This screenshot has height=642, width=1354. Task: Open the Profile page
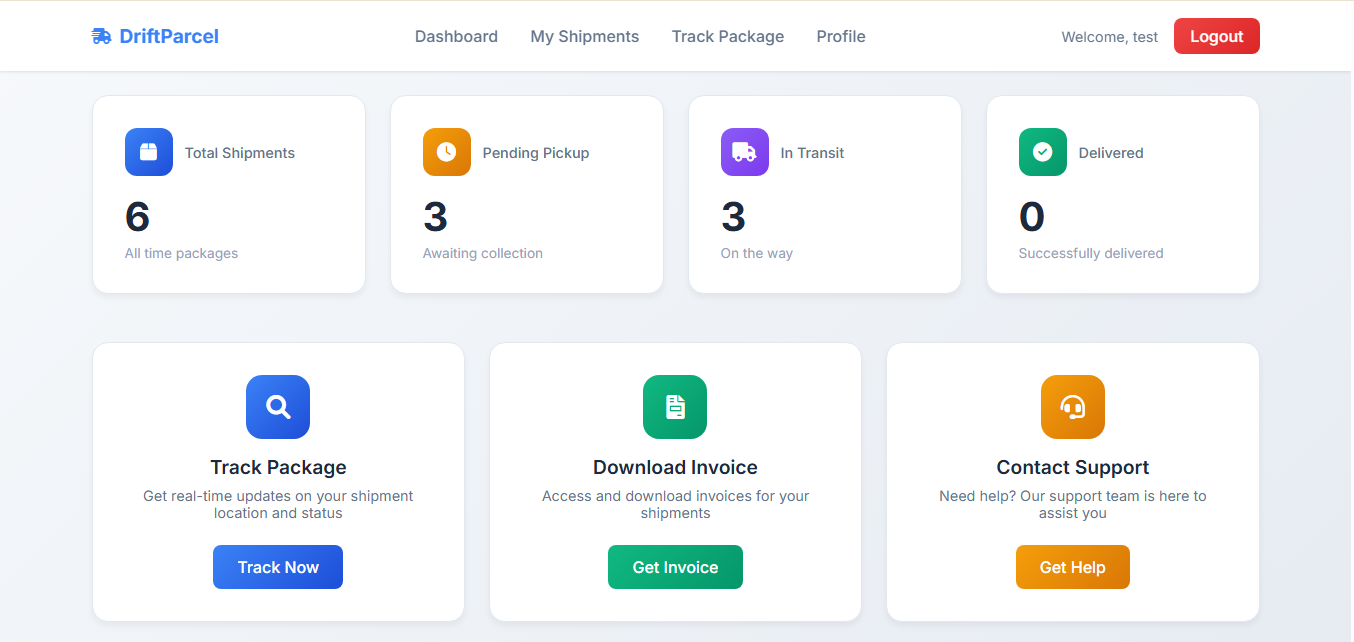coord(840,36)
